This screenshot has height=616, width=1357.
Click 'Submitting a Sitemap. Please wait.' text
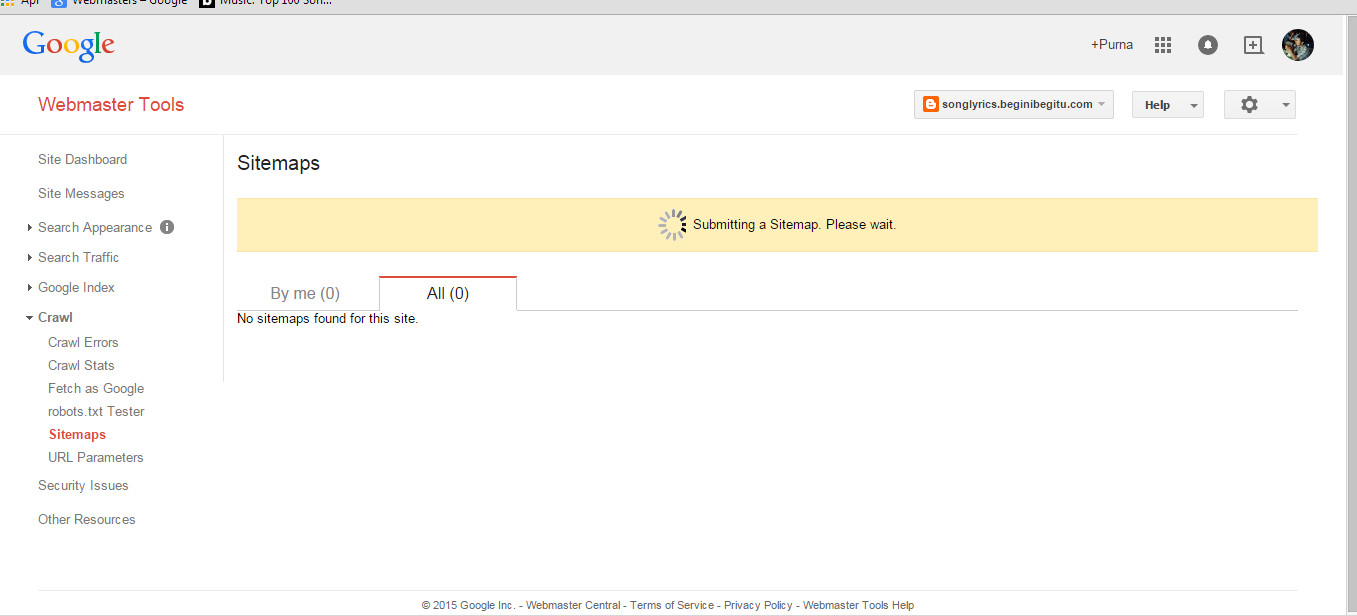pos(794,225)
